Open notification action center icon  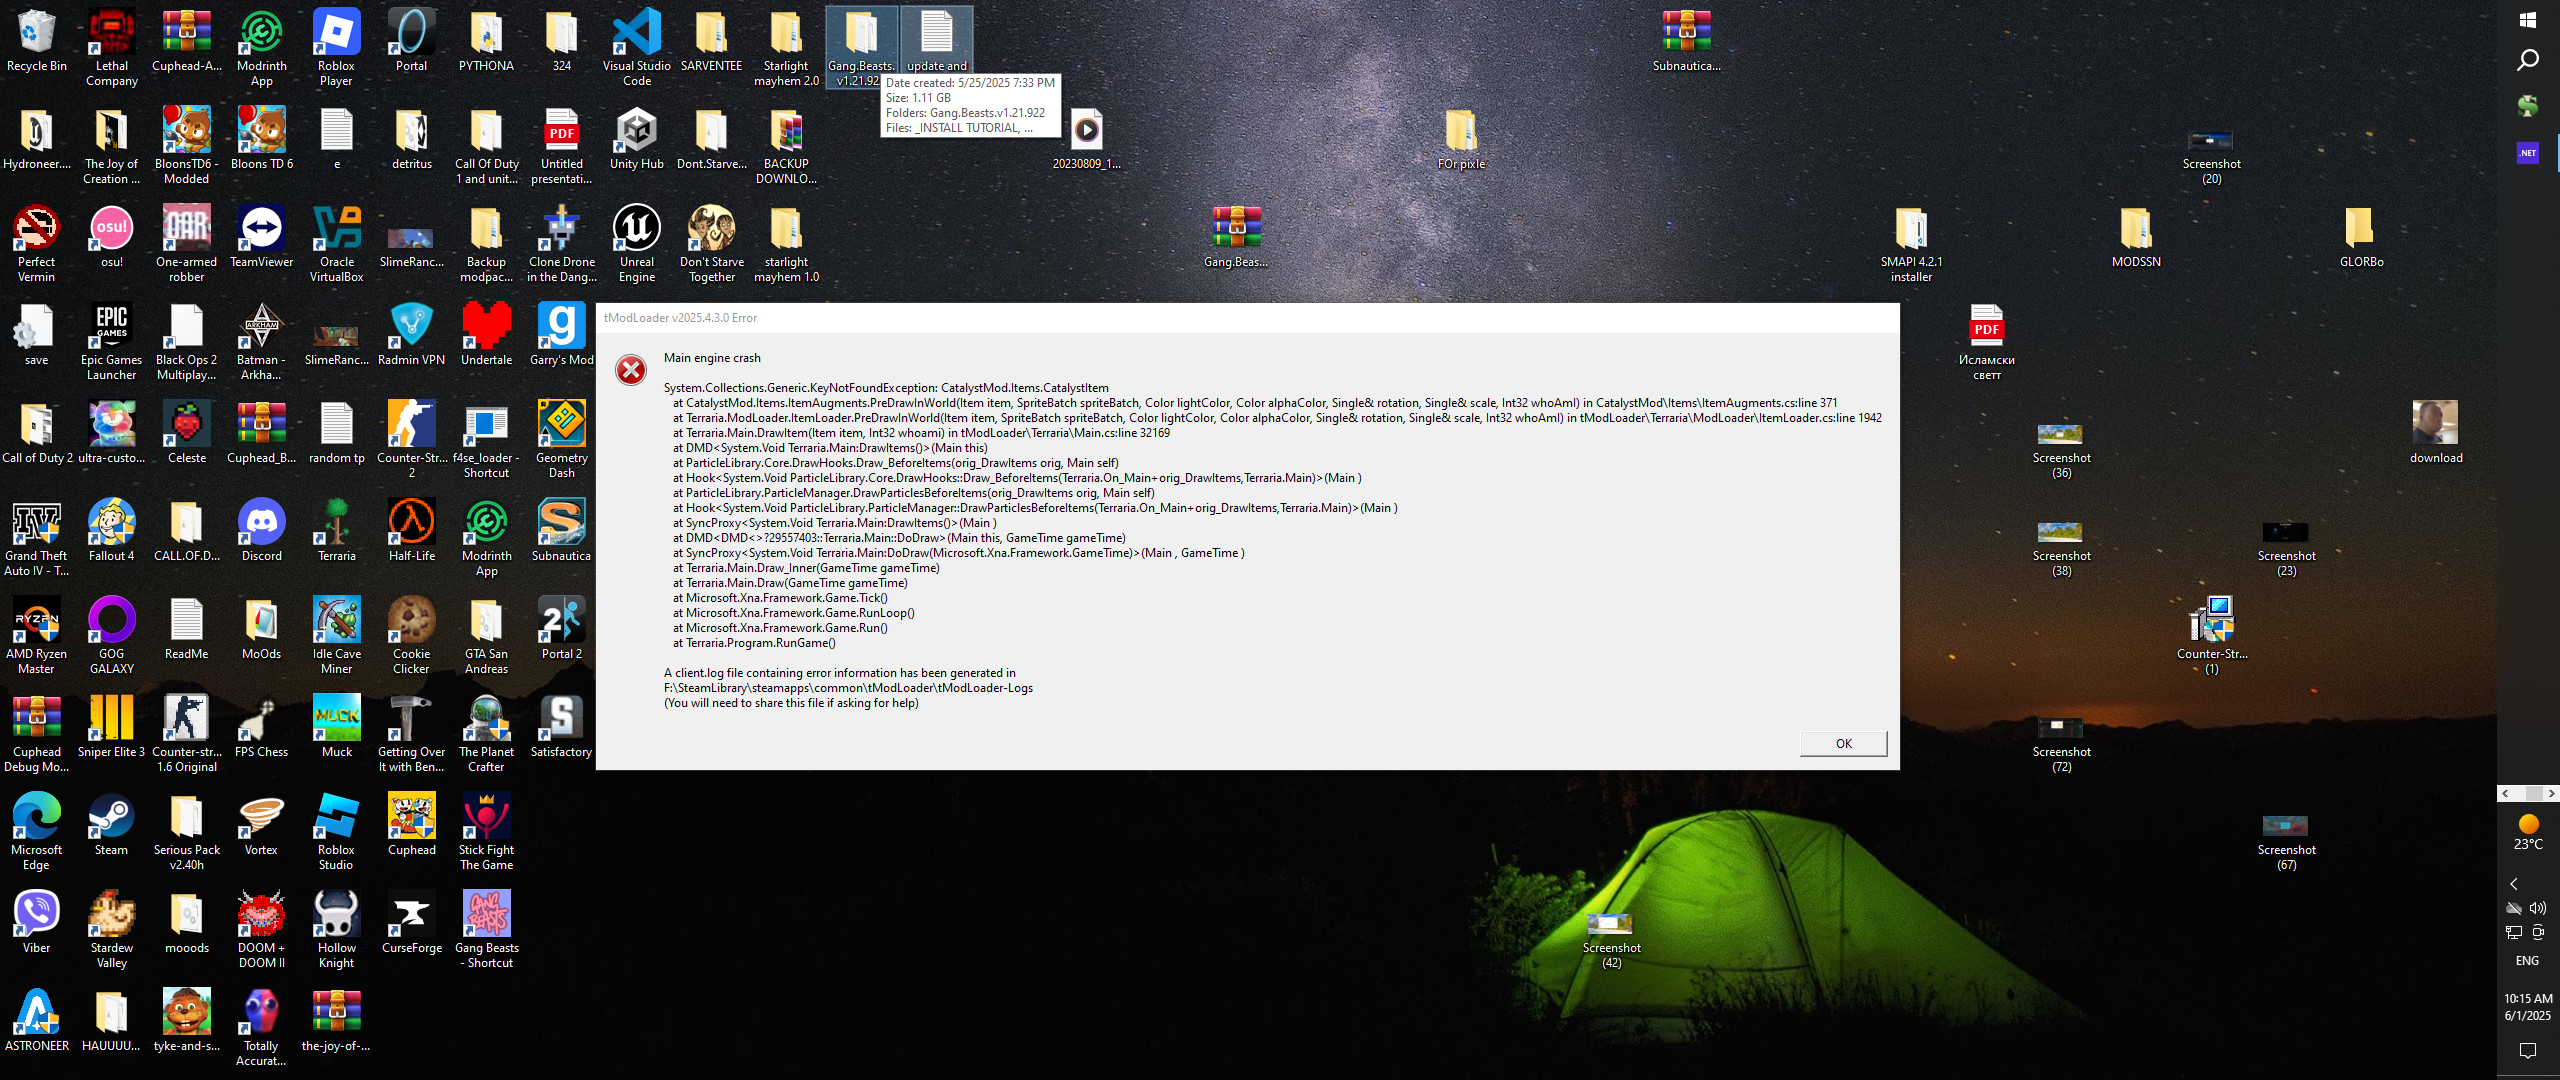(2527, 1050)
